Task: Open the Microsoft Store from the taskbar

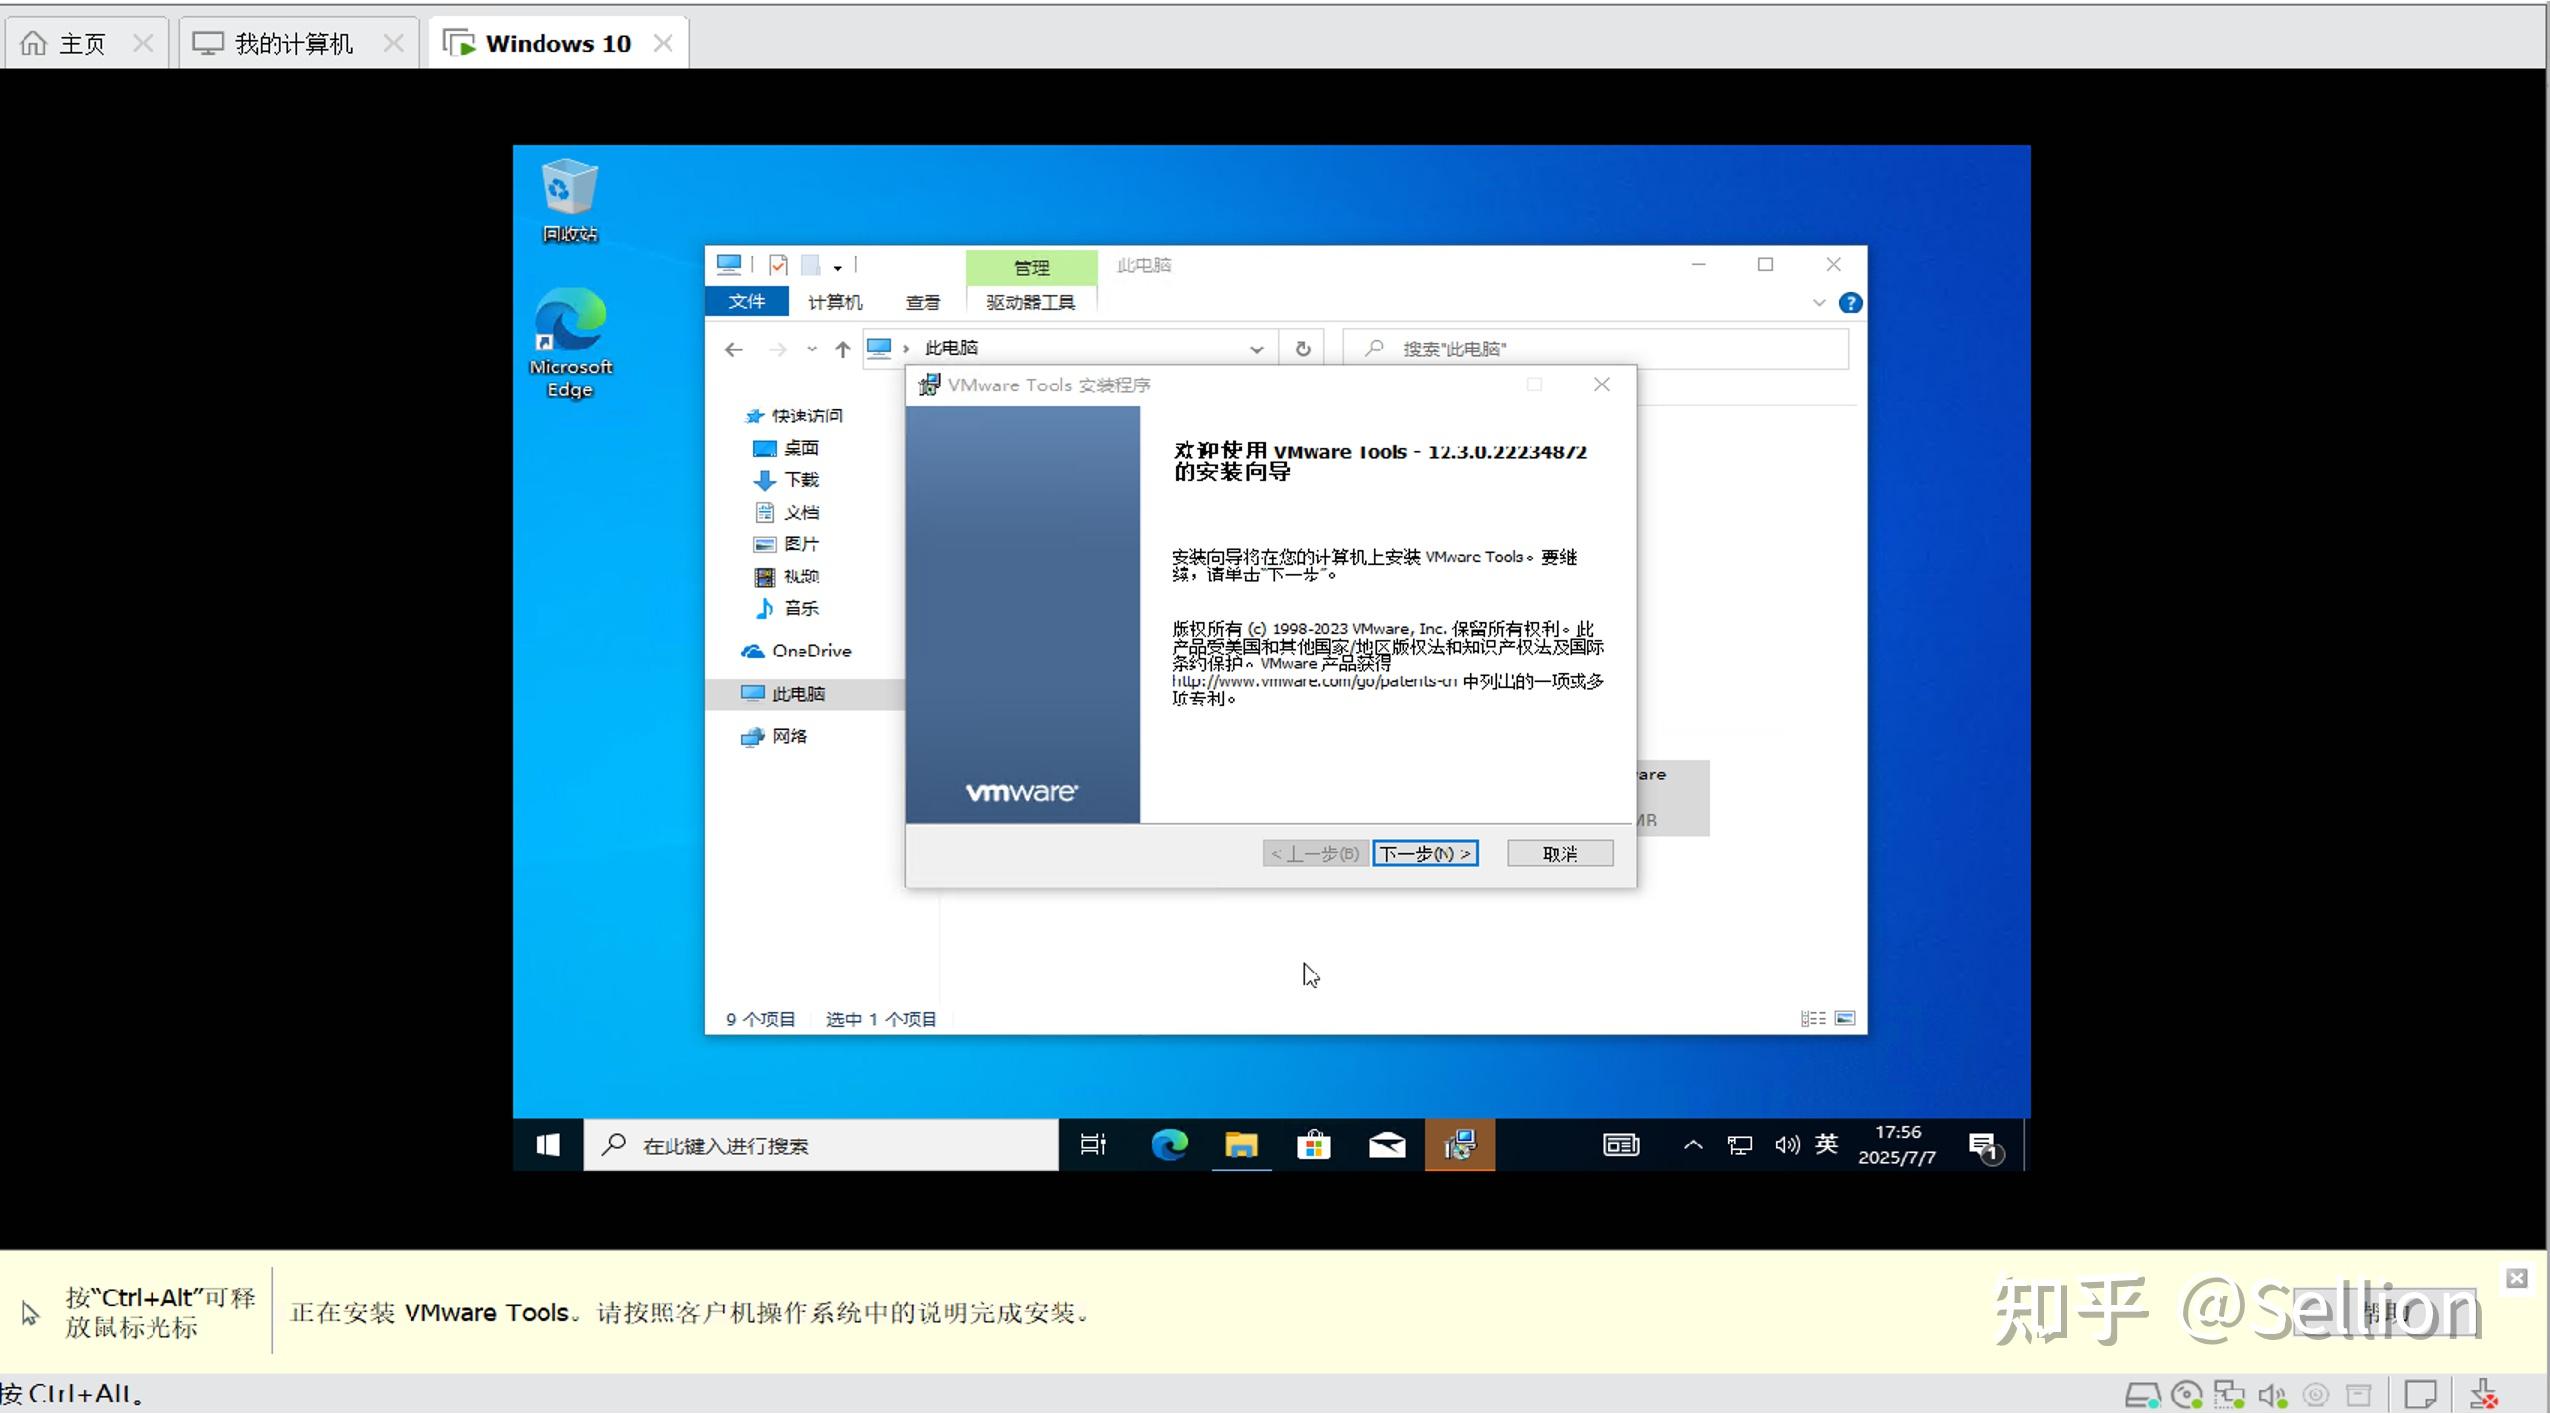Action: coord(1313,1145)
